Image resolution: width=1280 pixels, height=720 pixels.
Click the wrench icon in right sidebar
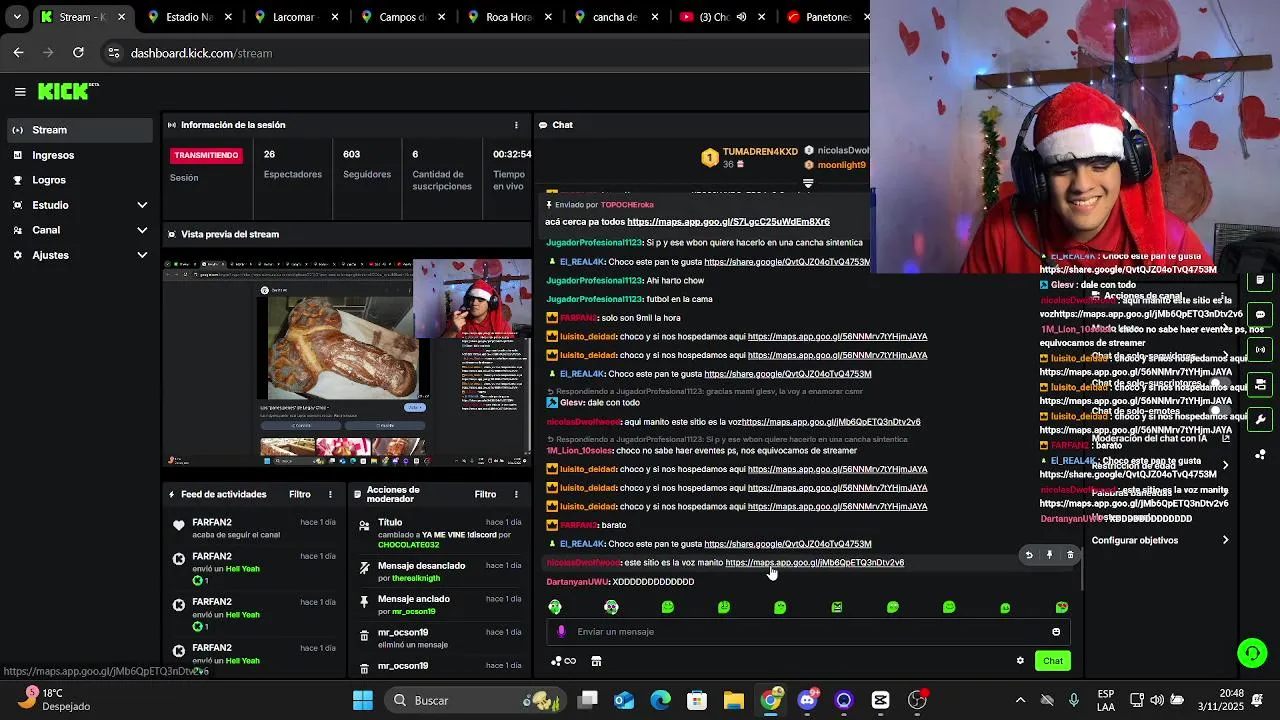pos(1260,419)
